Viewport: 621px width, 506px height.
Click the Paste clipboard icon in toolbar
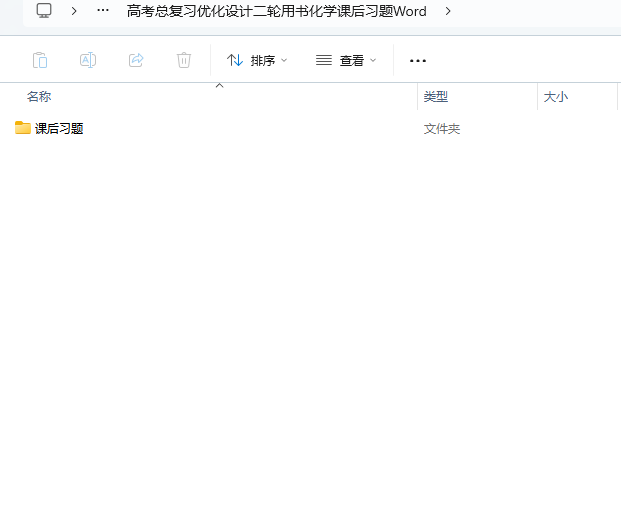[40, 60]
